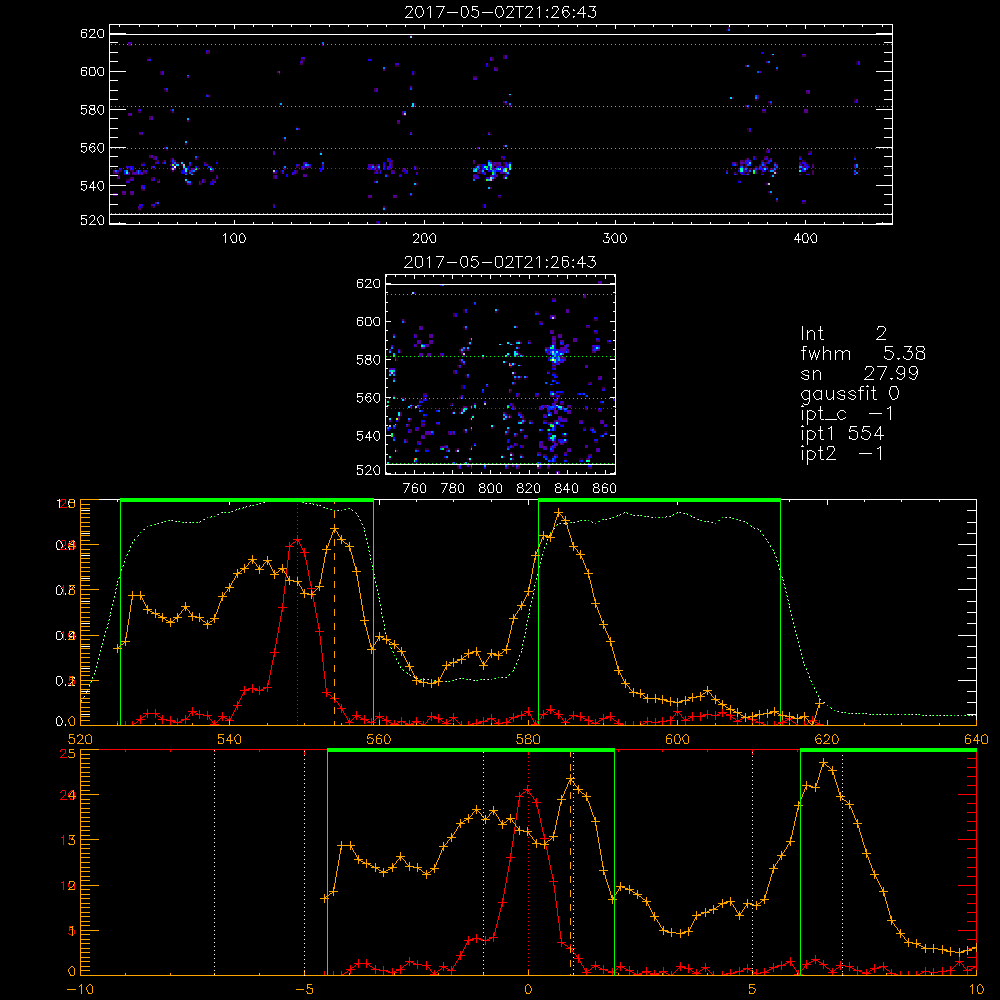
Task: Click the 560 x-axis label on the third plot
Action: coord(379,739)
